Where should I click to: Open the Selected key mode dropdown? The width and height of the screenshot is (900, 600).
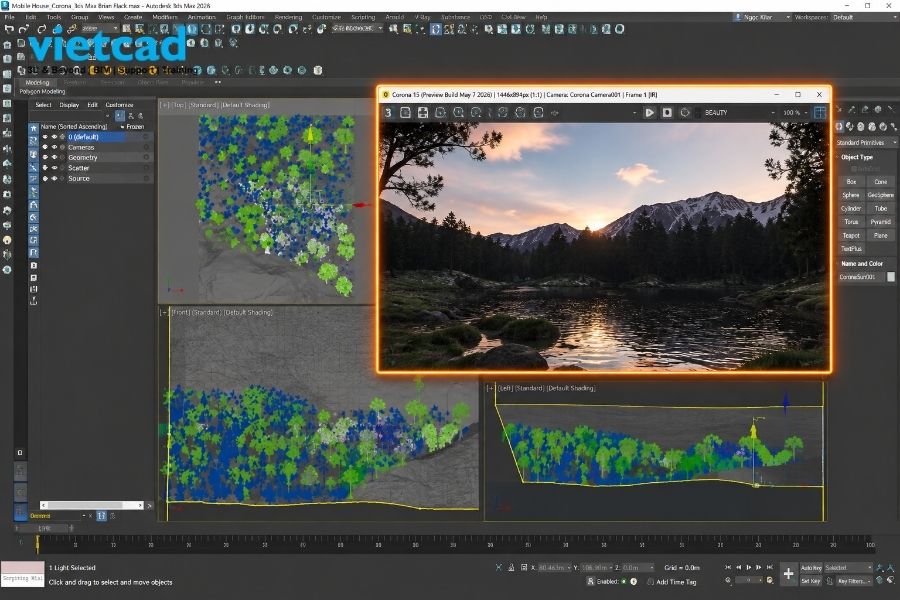[848, 567]
